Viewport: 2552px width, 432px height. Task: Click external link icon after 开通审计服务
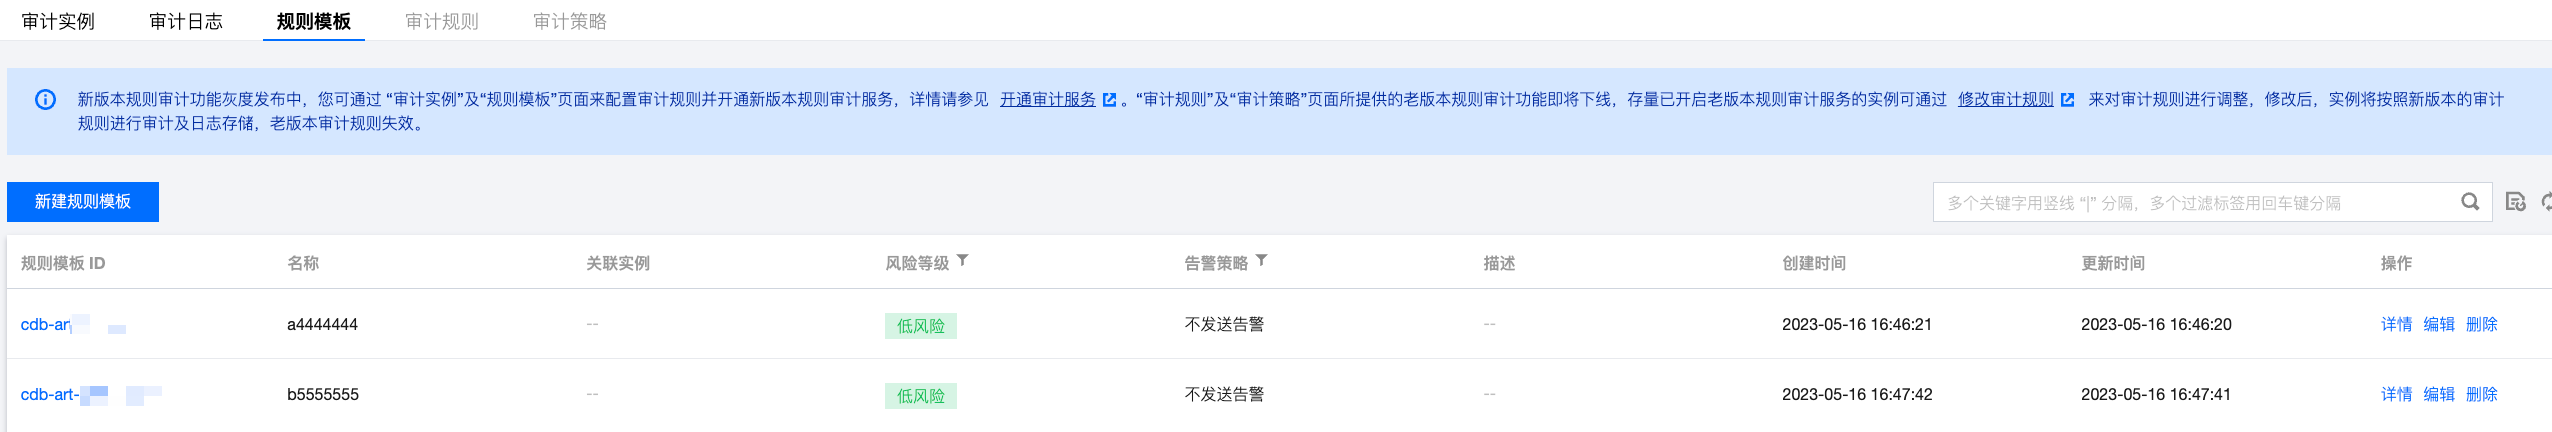tap(1109, 100)
